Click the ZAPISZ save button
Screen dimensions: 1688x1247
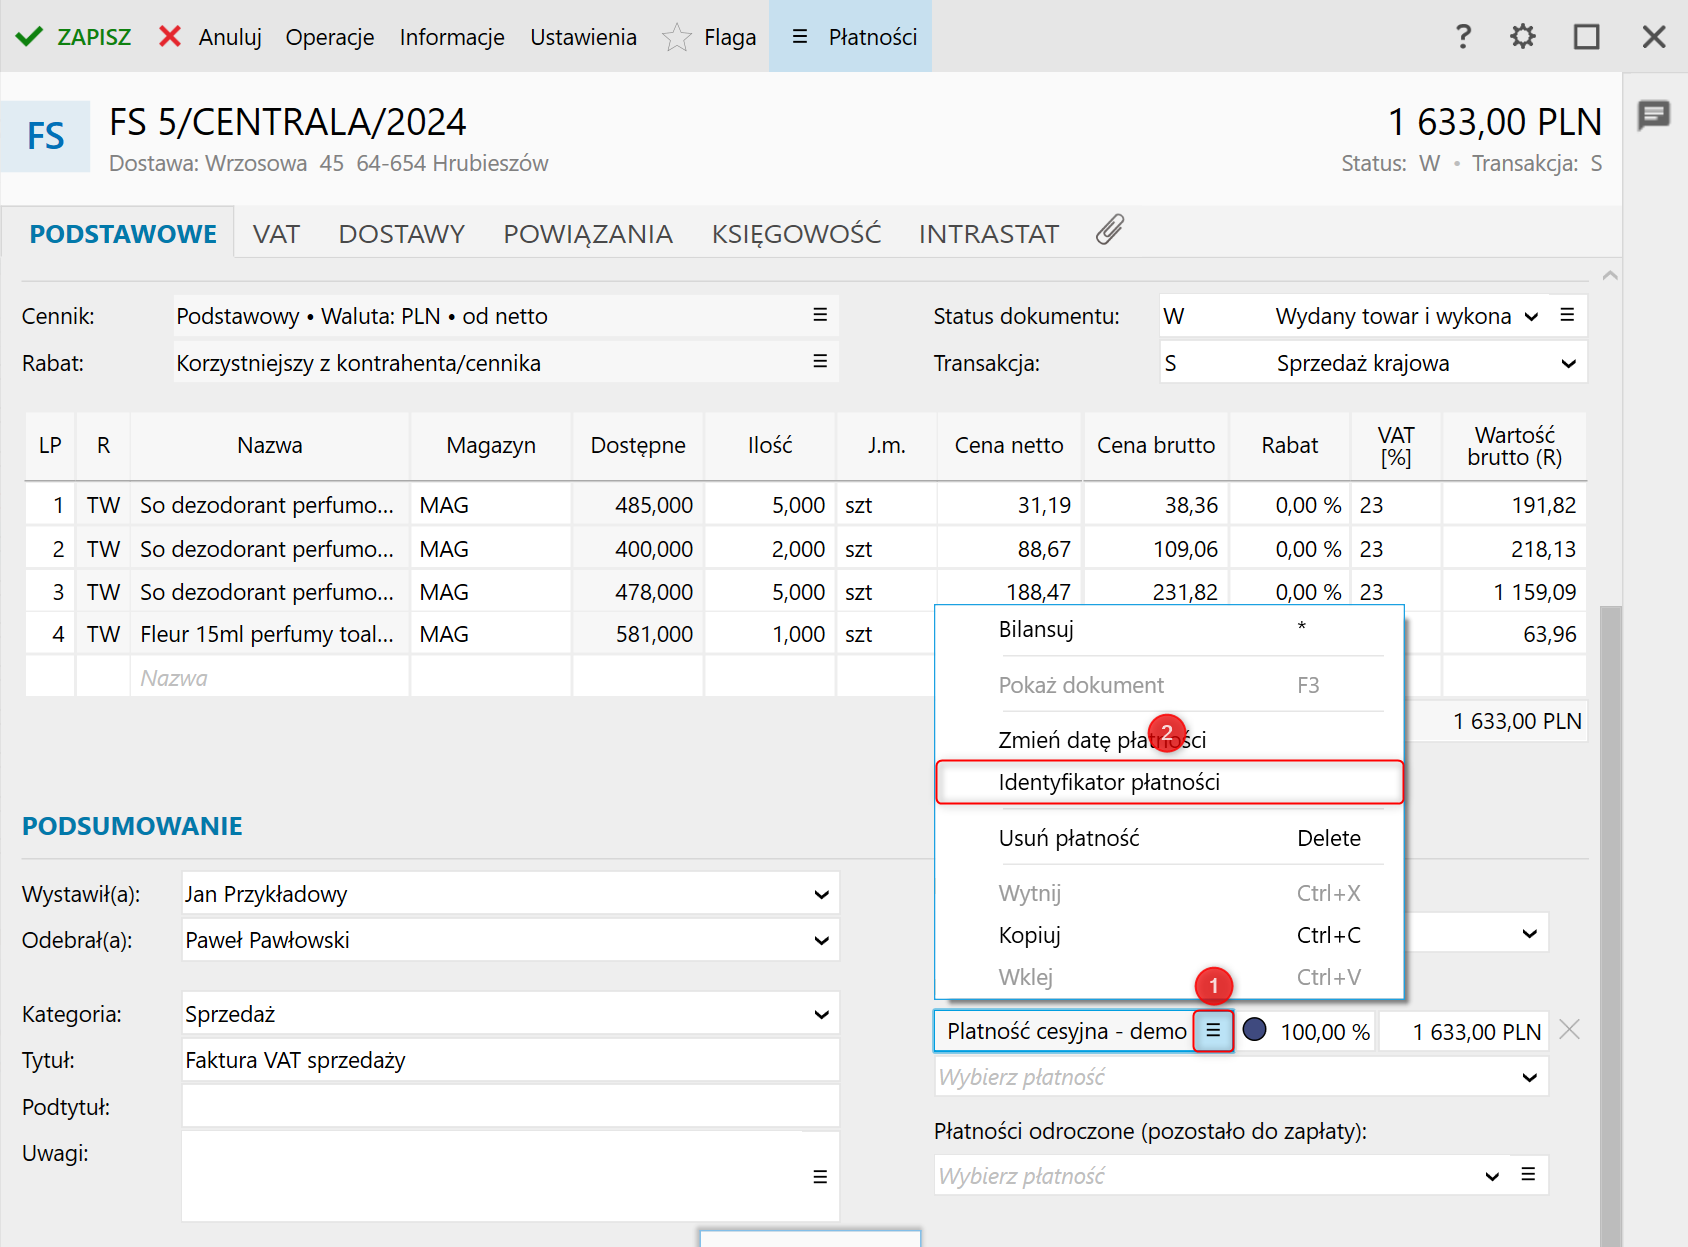74,37
